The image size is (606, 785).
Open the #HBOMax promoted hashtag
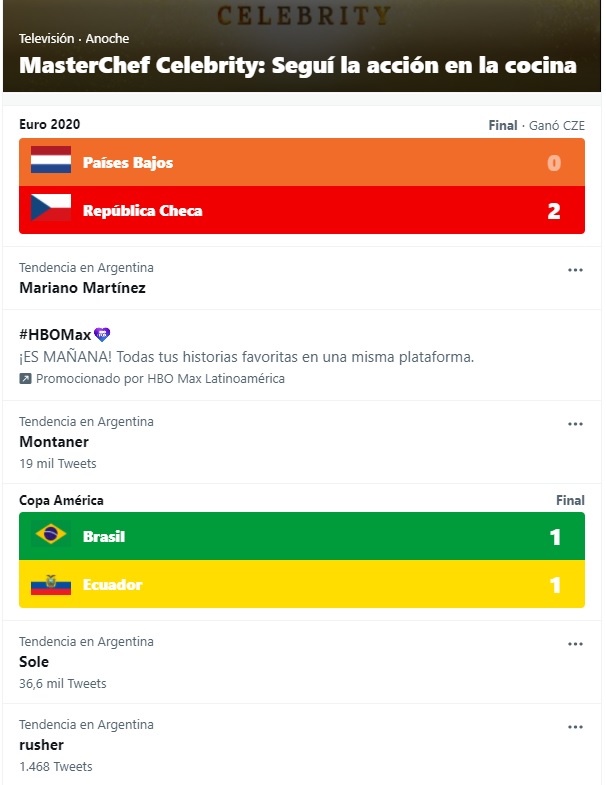coord(54,334)
